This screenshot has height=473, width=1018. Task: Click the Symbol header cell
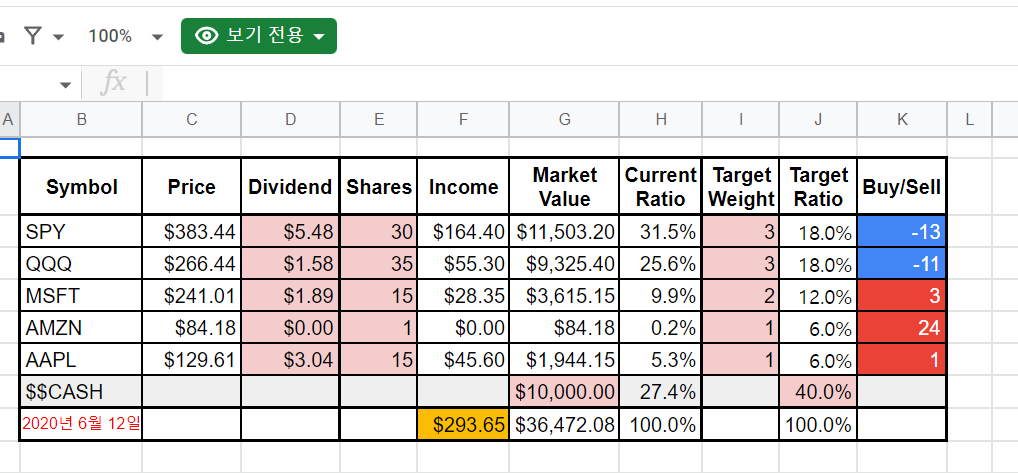(x=81, y=186)
